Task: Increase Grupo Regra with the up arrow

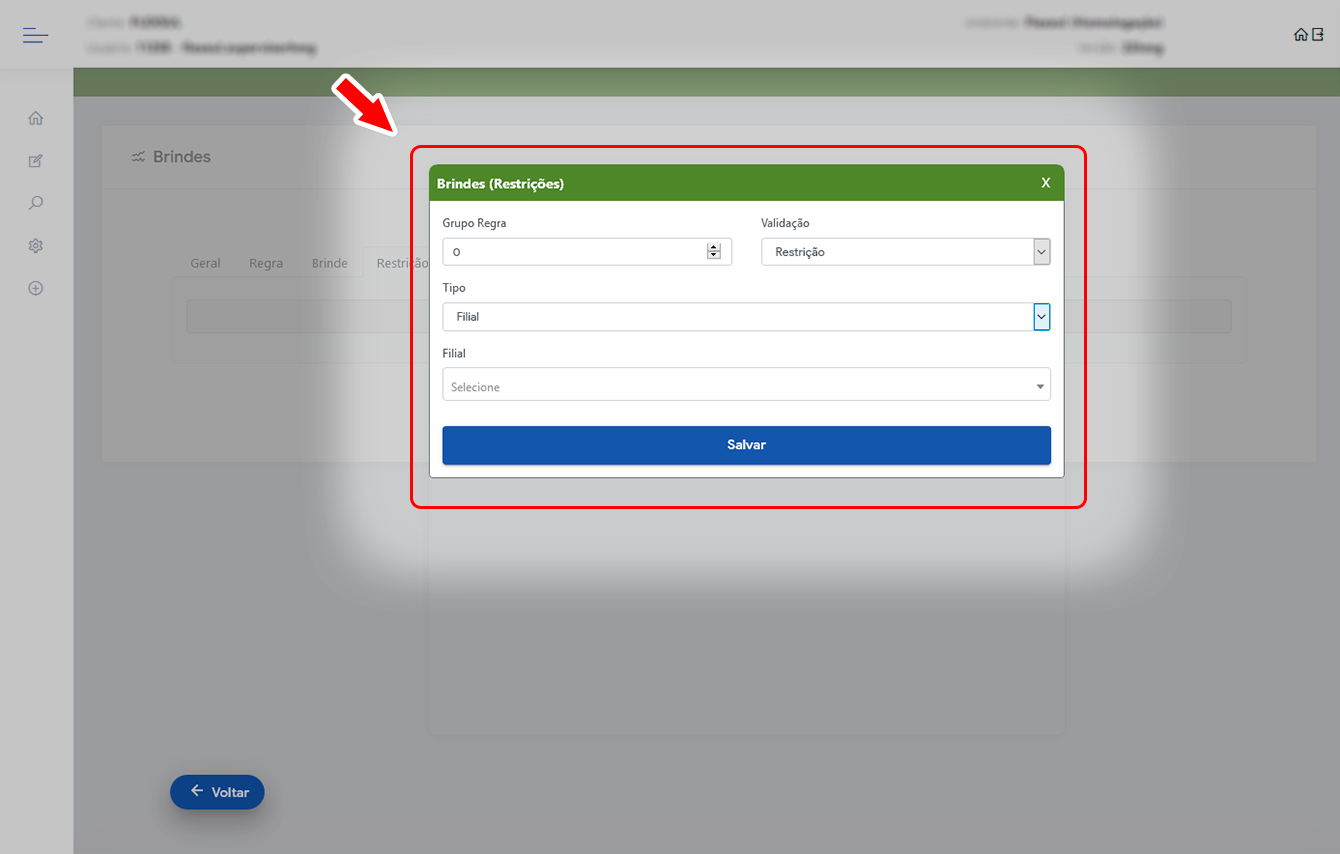Action: [713, 247]
